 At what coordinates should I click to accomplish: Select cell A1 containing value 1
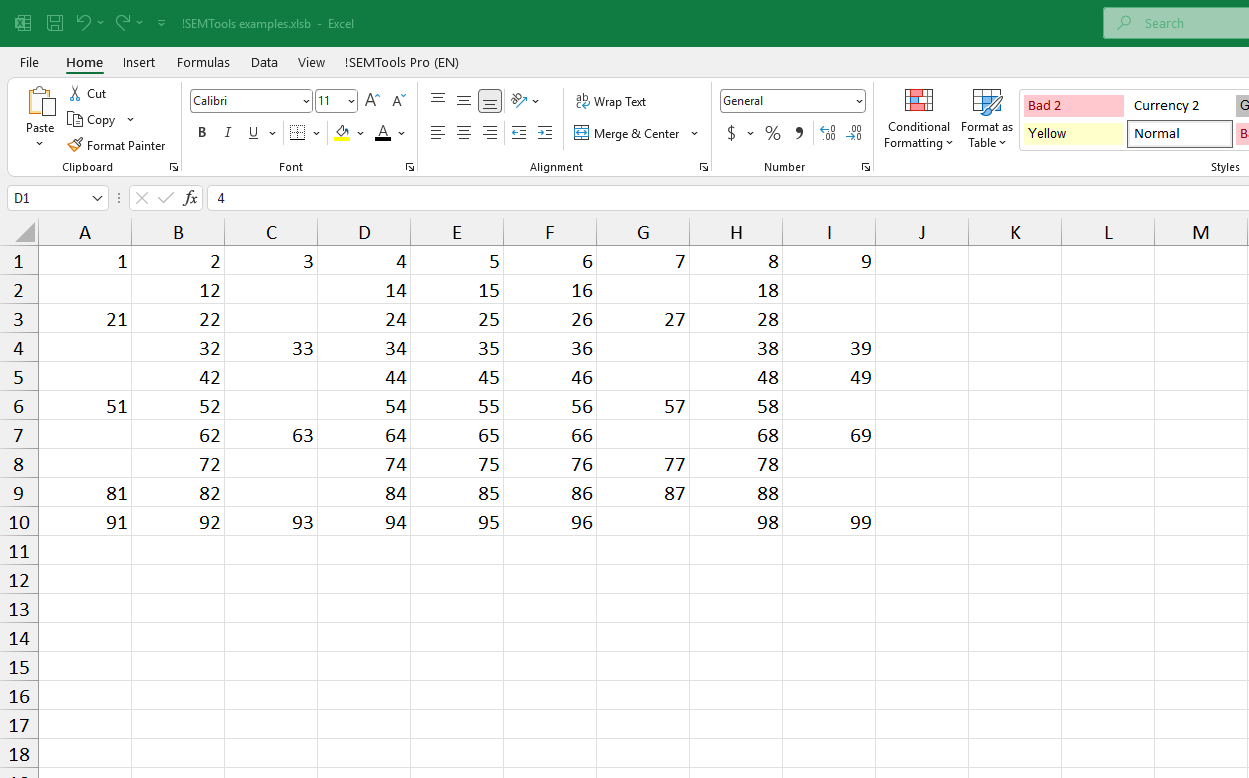tap(85, 261)
